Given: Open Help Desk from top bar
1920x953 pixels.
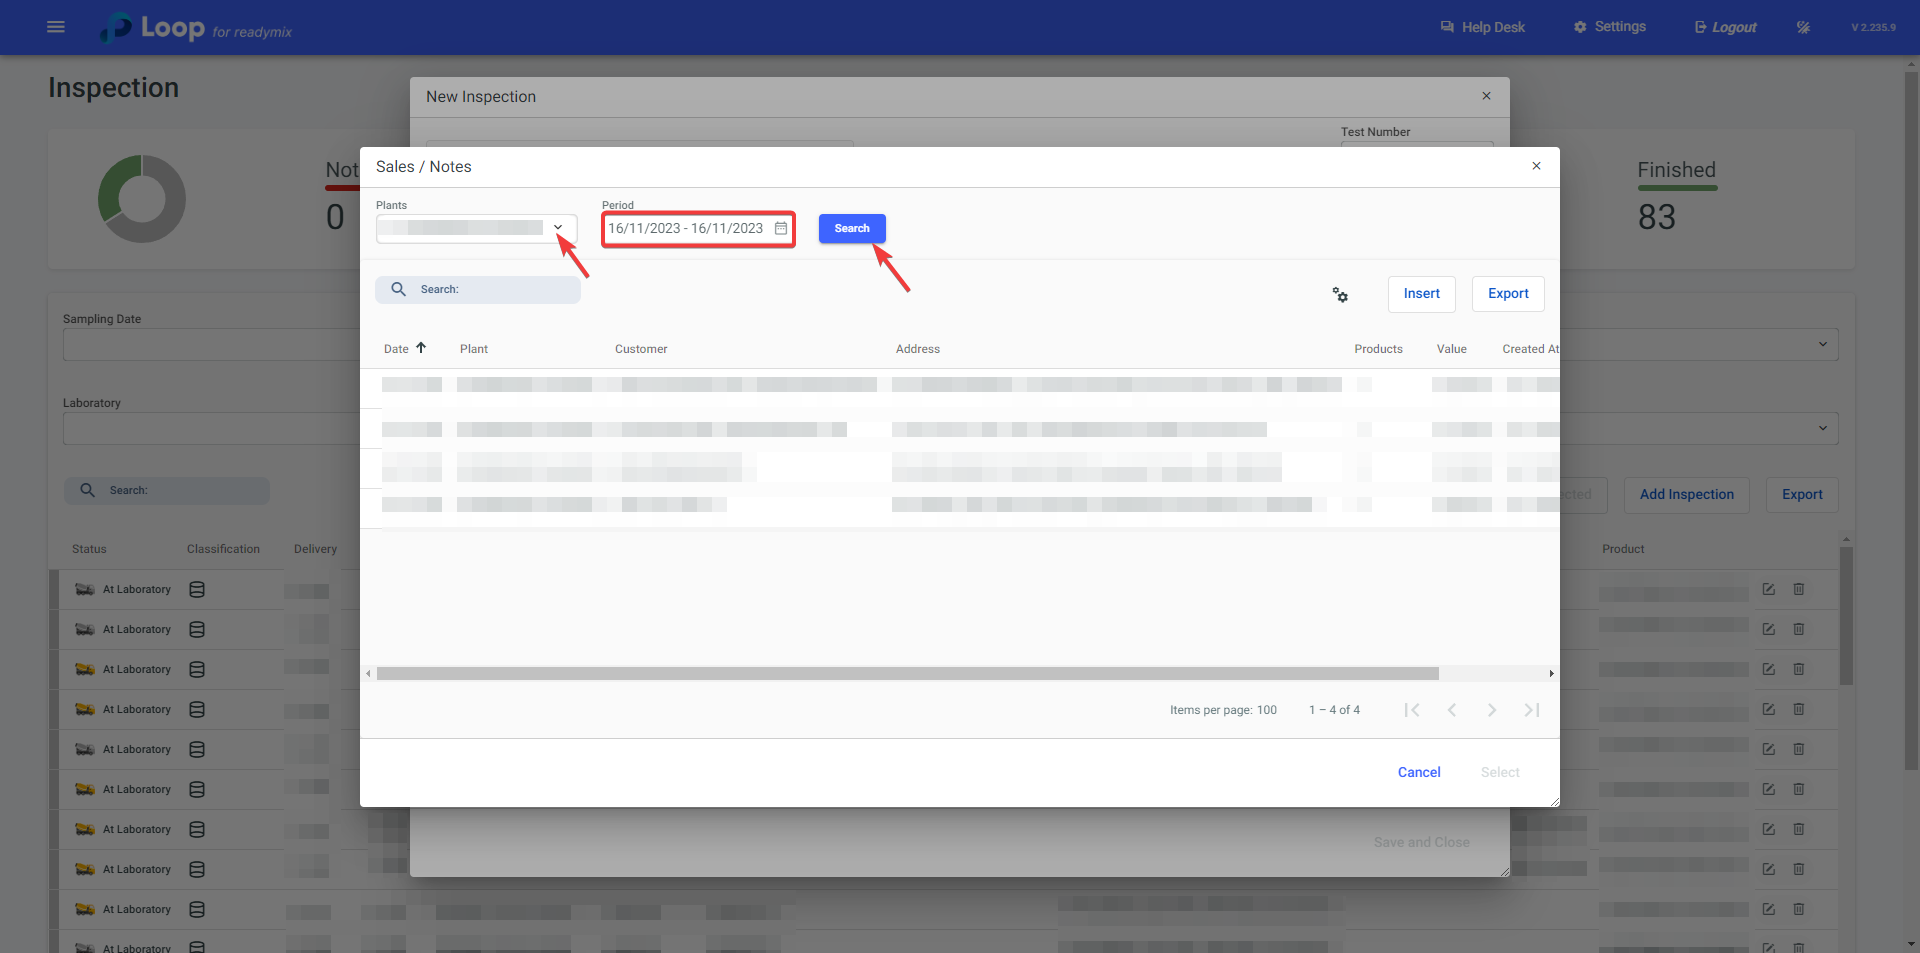Looking at the screenshot, I should (x=1482, y=27).
